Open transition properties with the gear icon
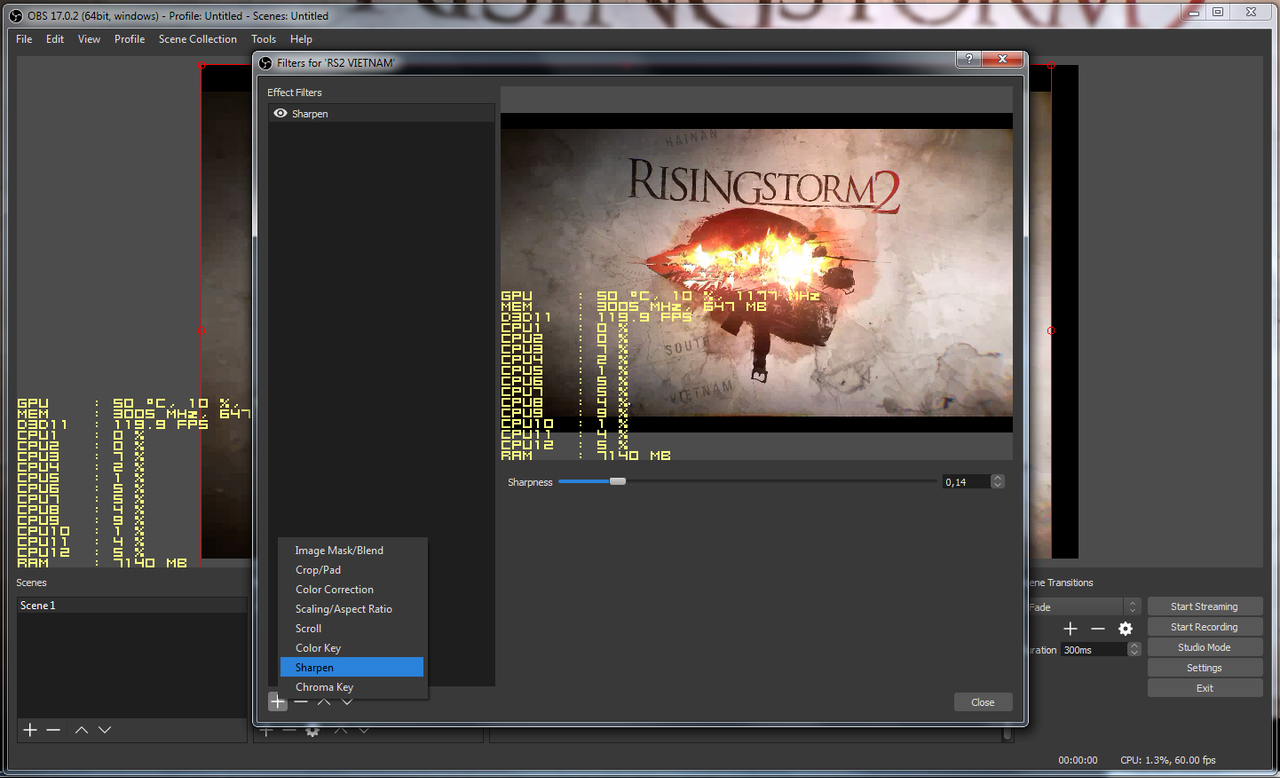The width and height of the screenshot is (1280, 778). click(x=1125, y=628)
